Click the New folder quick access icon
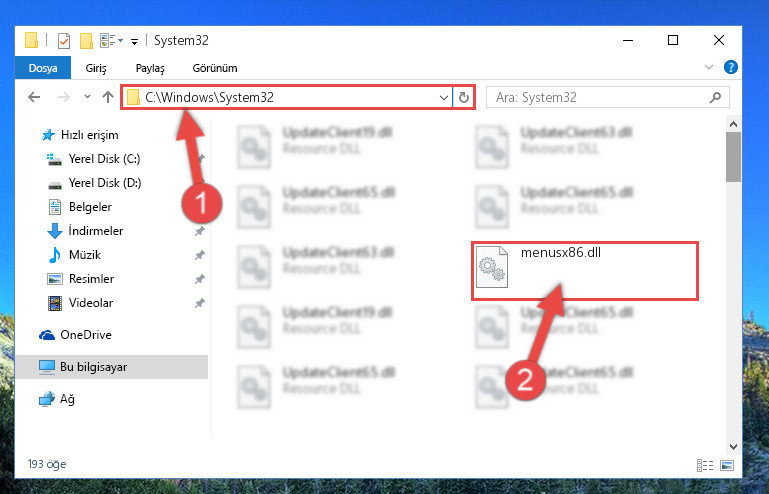 tap(86, 41)
